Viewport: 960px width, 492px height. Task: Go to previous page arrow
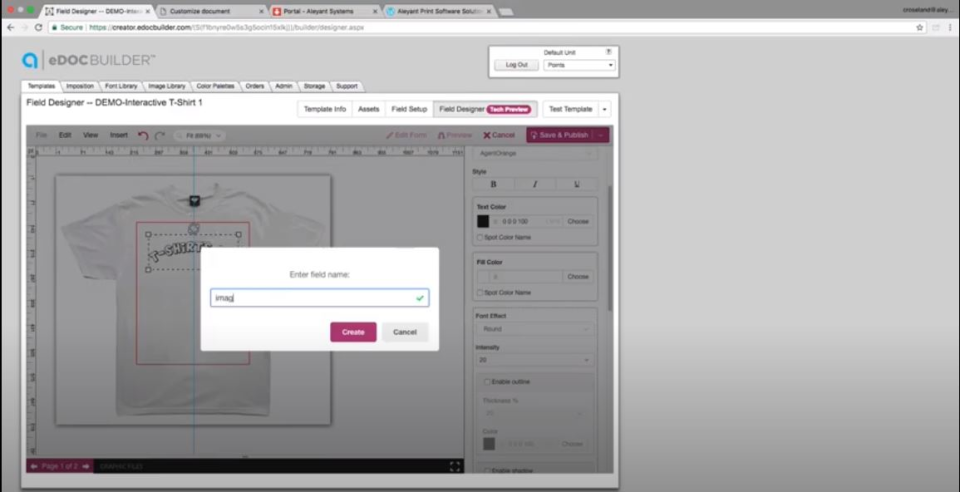coord(34,466)
